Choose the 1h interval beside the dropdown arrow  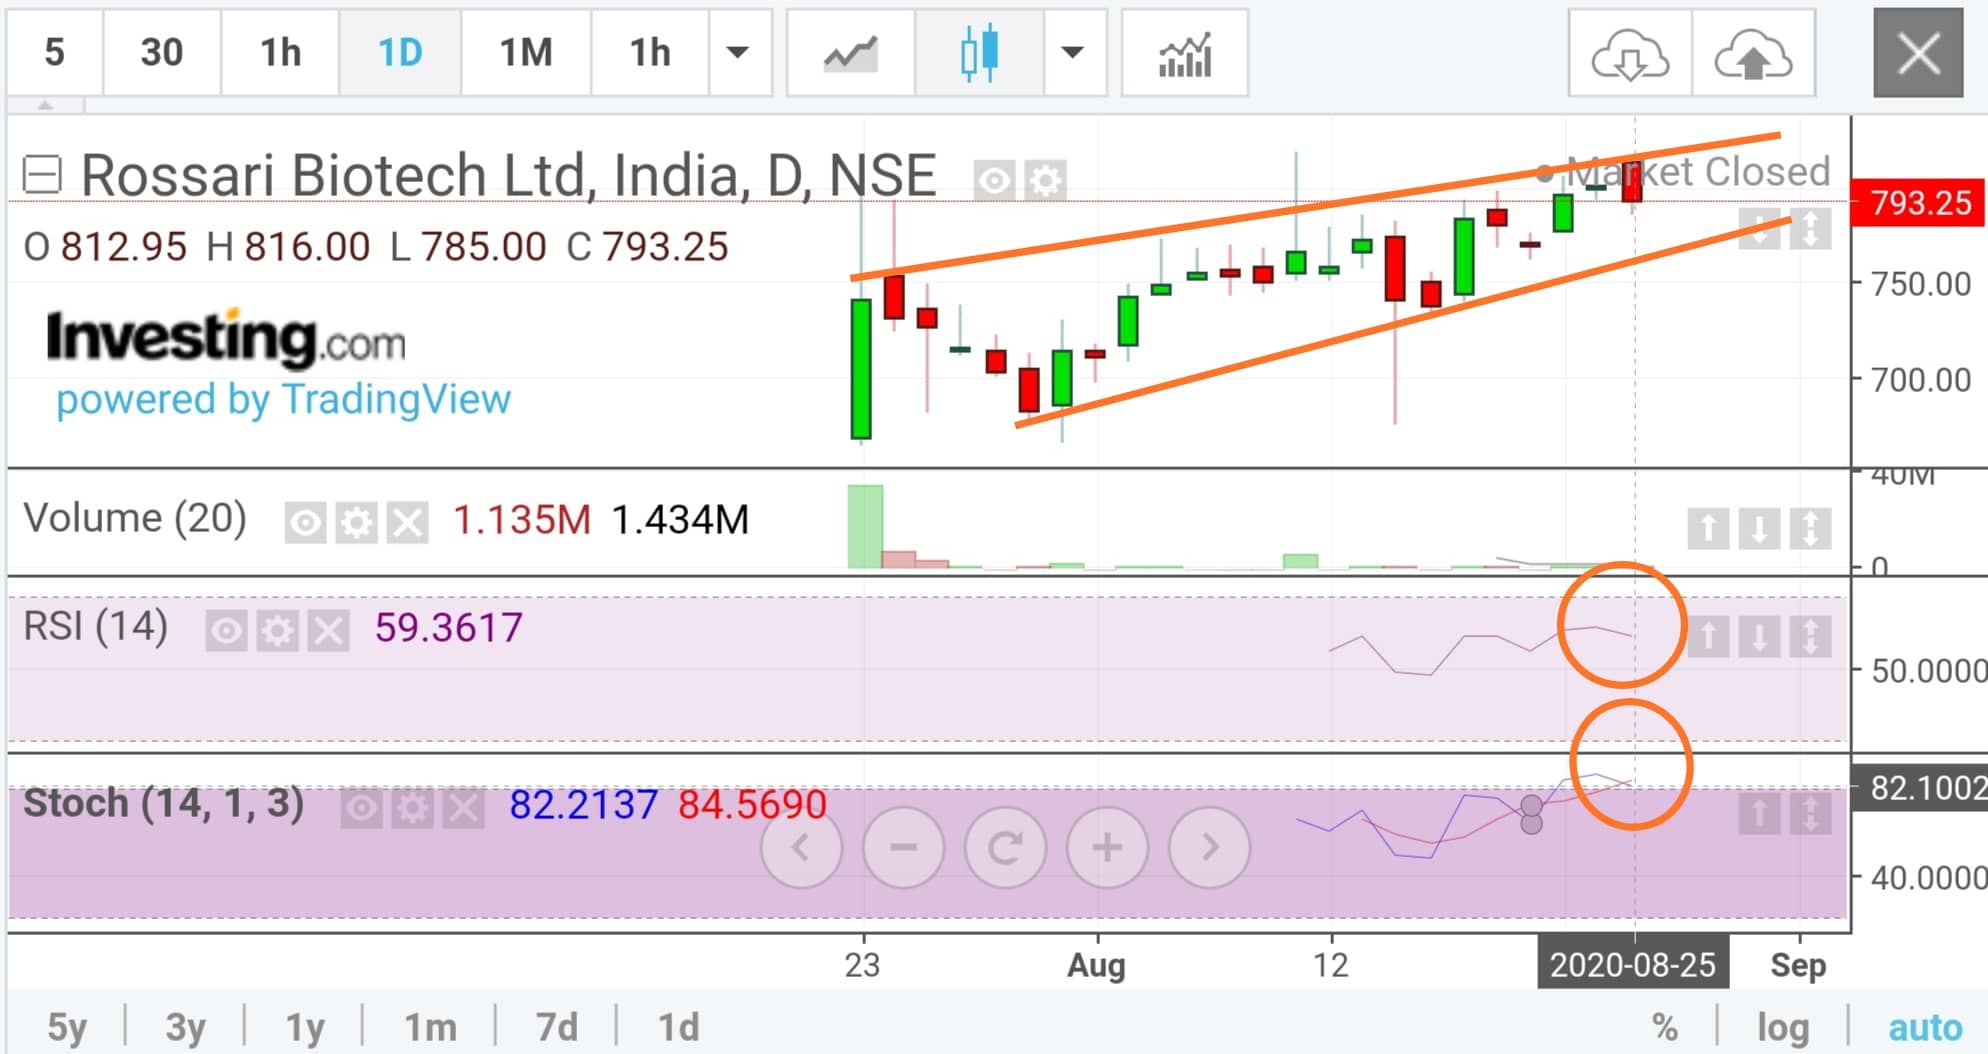click(x=650, y=53)
